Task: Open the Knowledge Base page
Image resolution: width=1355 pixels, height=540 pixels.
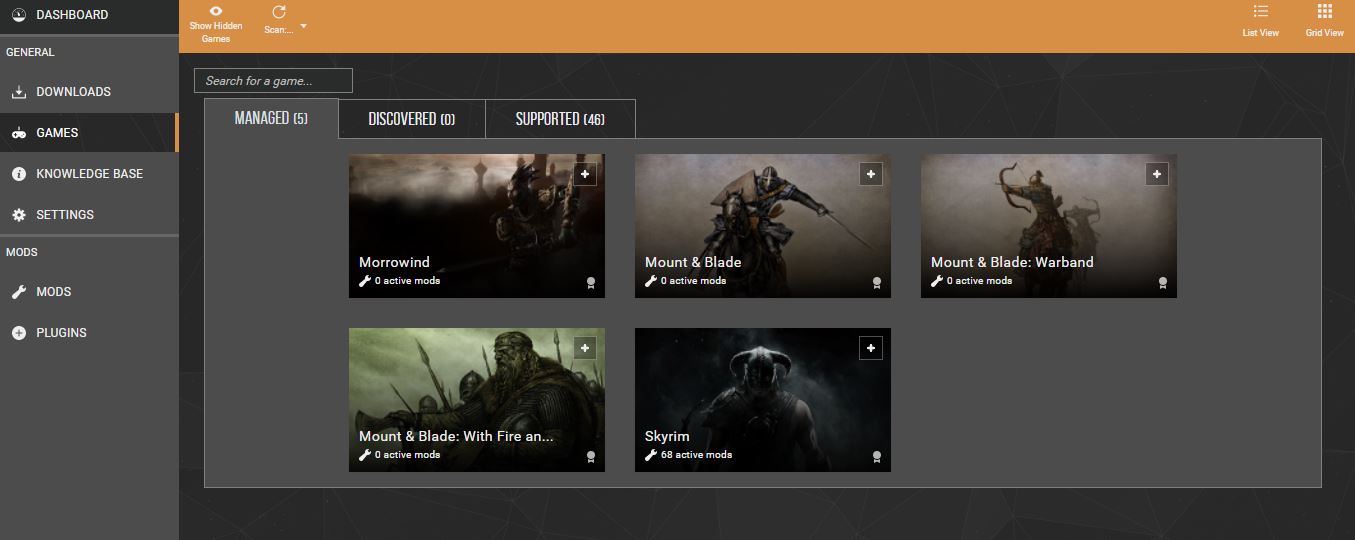Action: pos(89,174)
